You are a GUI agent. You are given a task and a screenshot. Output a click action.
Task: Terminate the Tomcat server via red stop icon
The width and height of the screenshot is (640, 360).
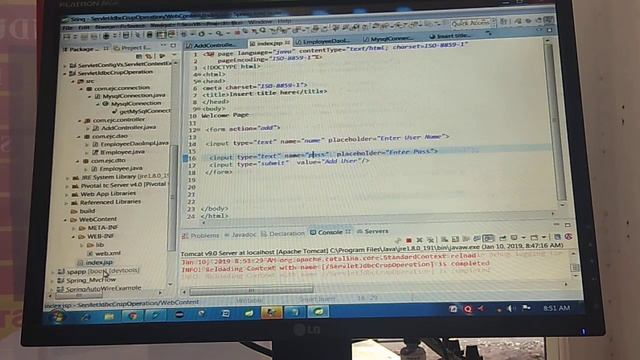pyautogui.click(x=409, y=240)
